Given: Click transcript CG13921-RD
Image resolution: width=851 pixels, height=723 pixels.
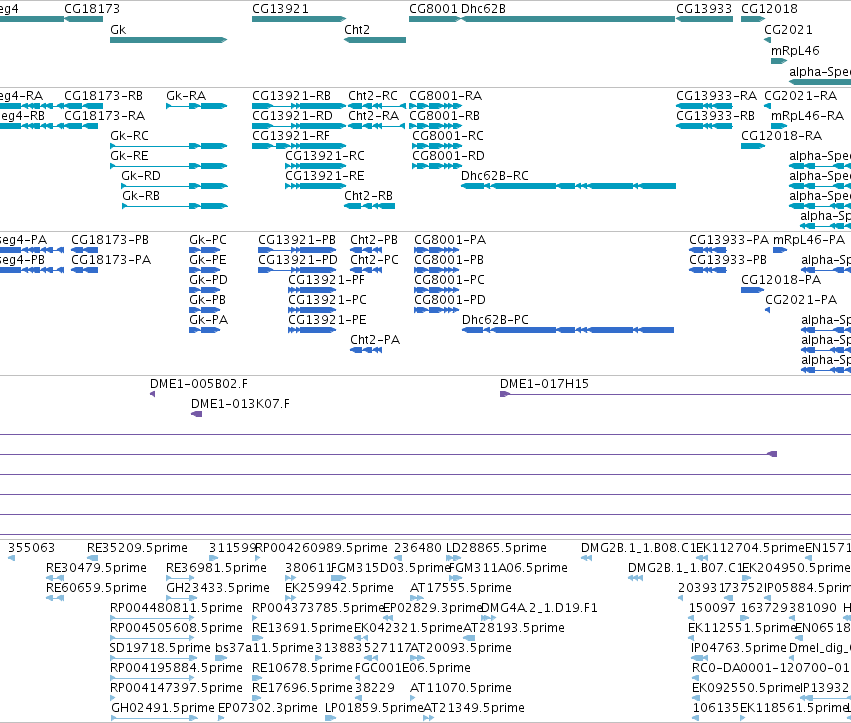Looking at the screenshot, I should click(x=292, y=116).
